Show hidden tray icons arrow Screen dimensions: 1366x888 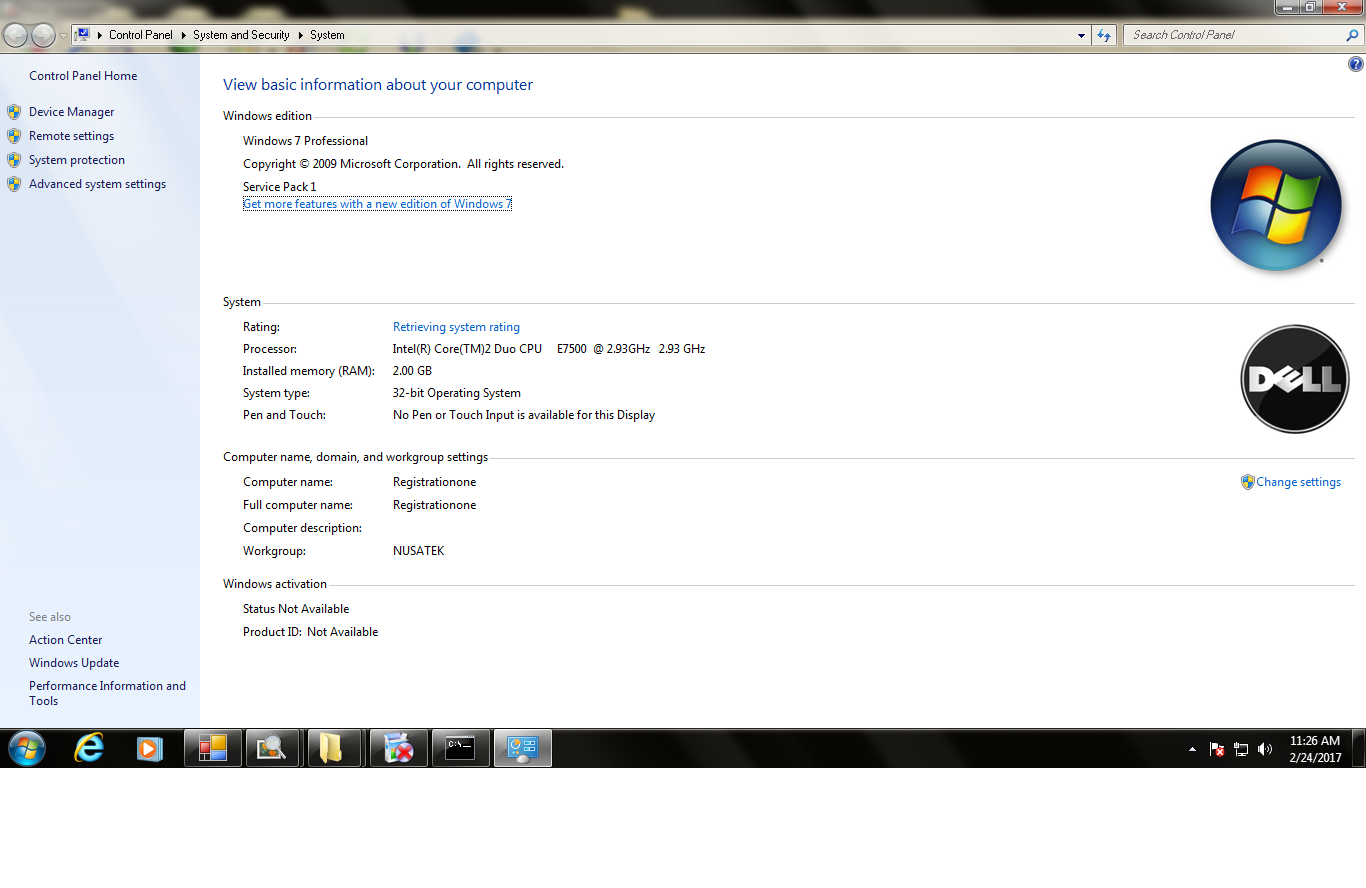(x=1192, y=749)
